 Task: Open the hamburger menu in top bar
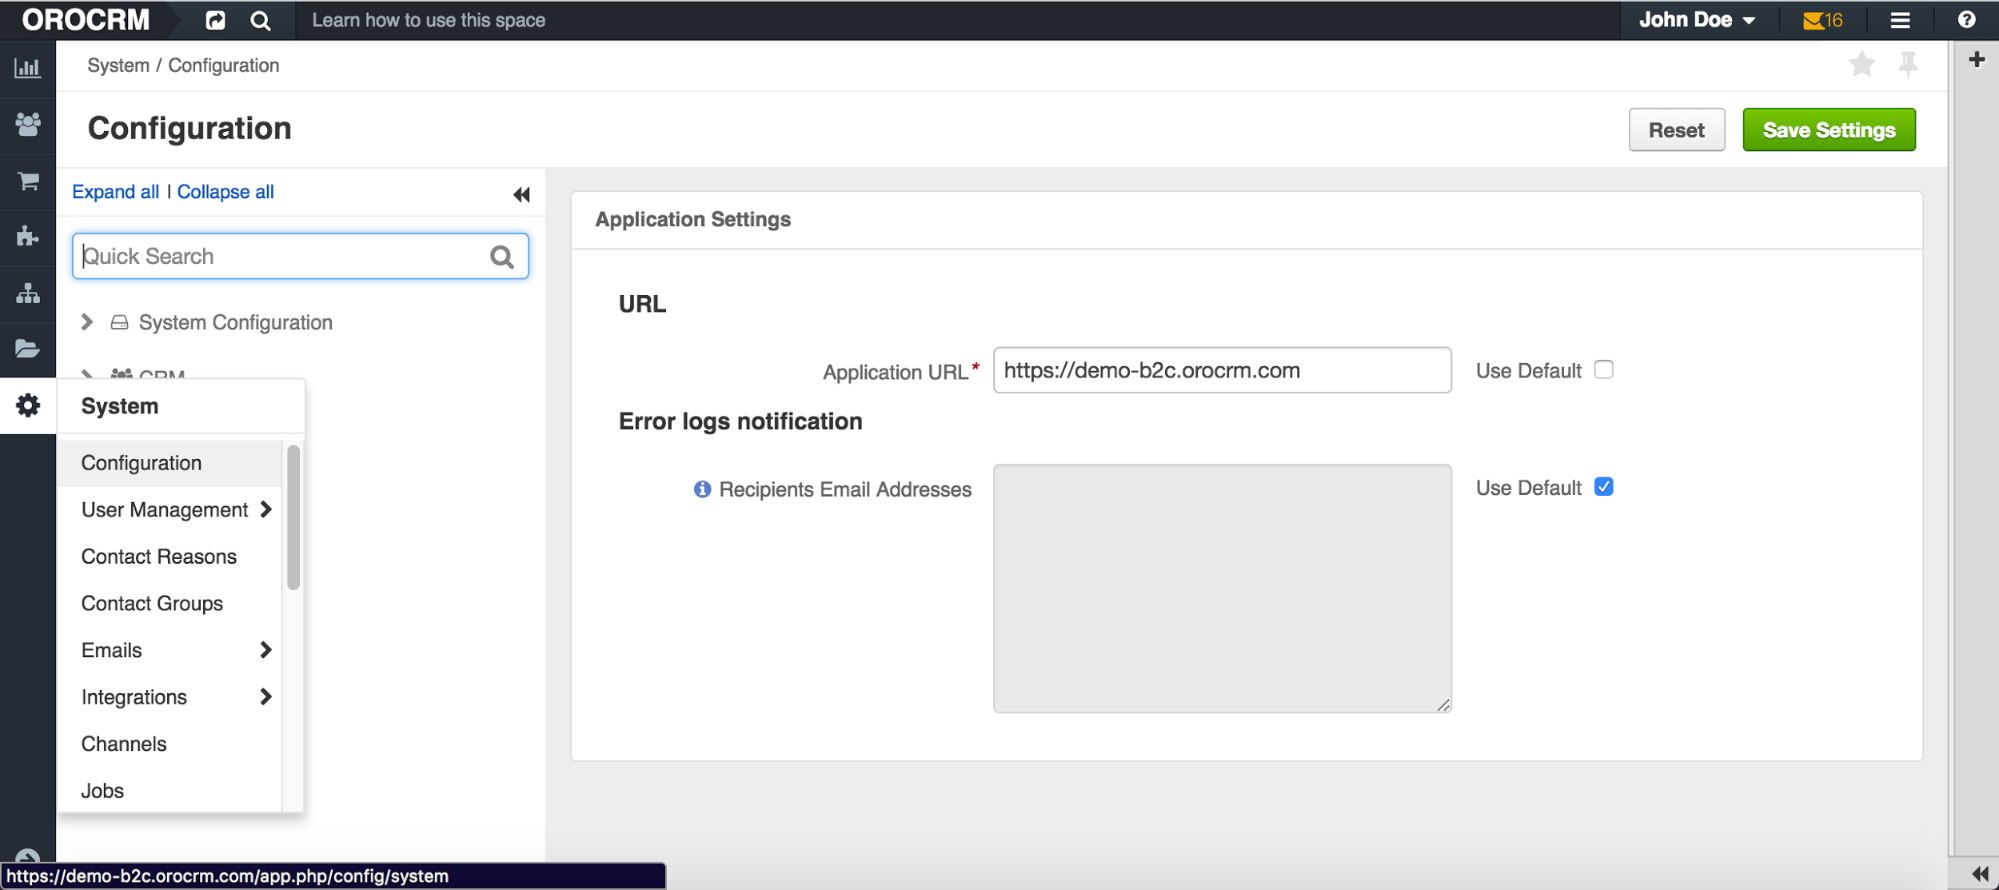point(1900,20)
